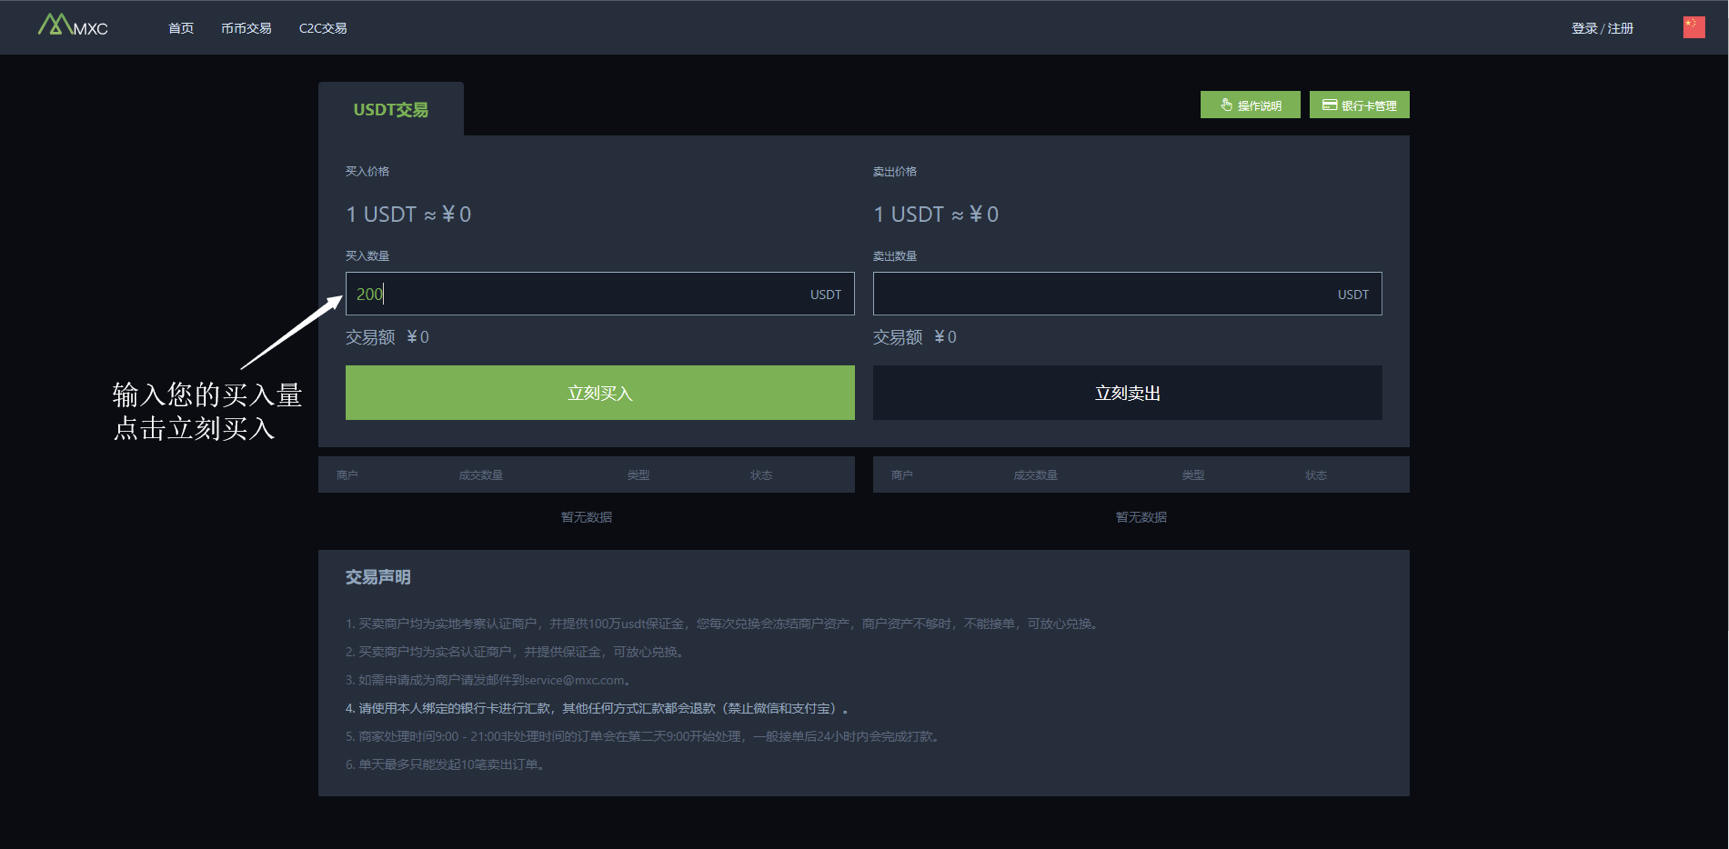Click 状态 header in buy orders table
This screenshot has height=849, width=1729.
coord(761,475)
